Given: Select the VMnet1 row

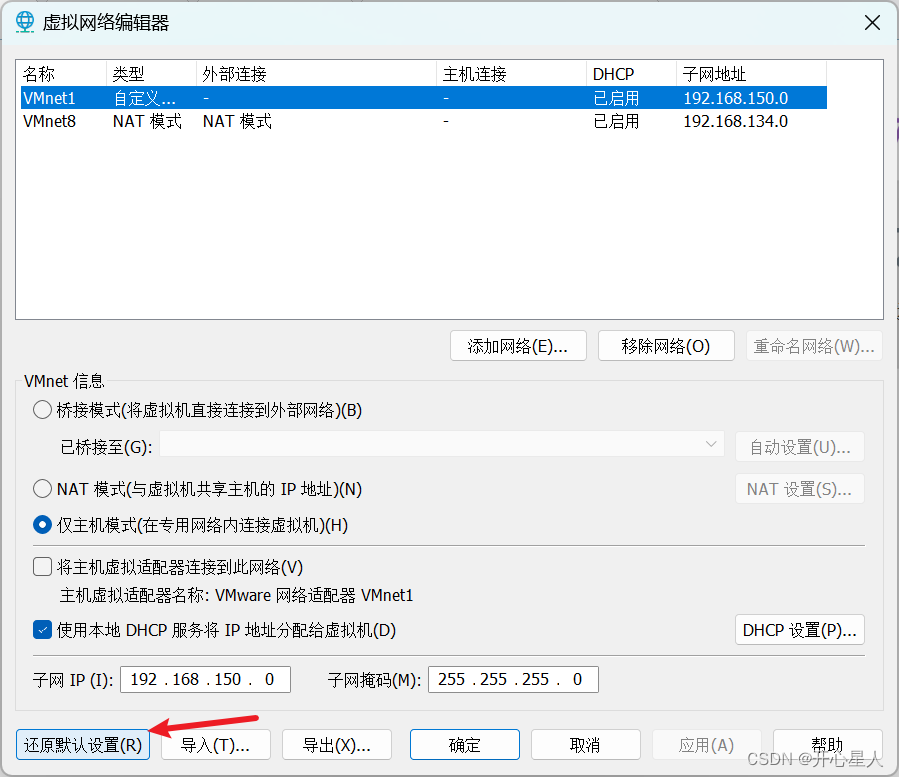Looking at the screenshot, I should click(424, 98).
